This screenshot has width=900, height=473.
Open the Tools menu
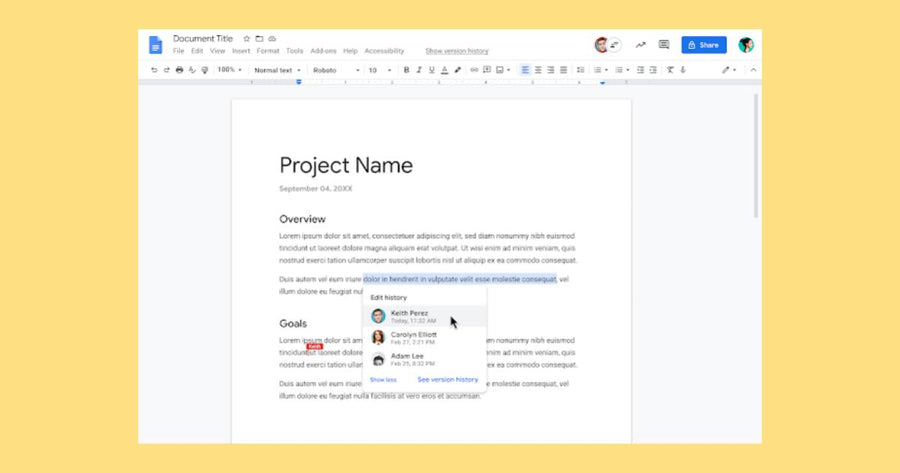pyautogui.click(x=294, y=51)
